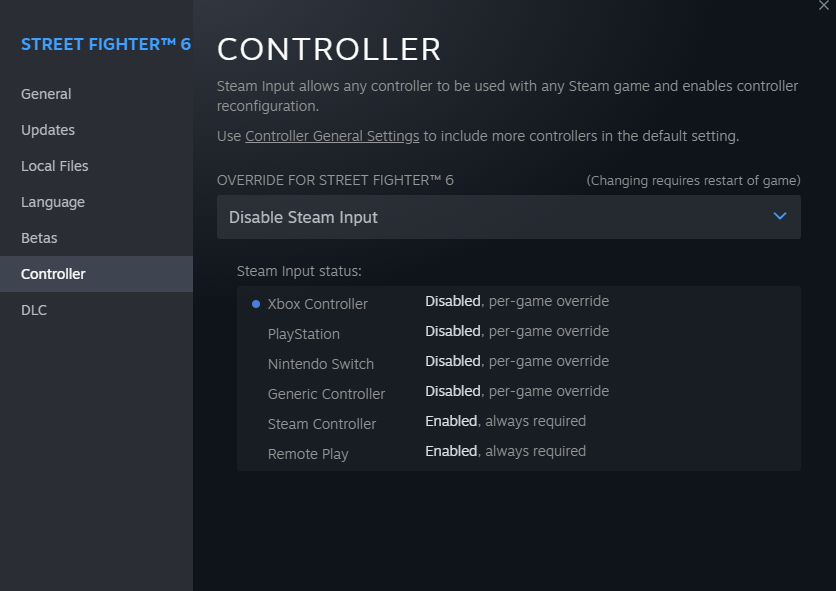Click the Xbox Controller status row
The image size is (836, 591).
318,304
